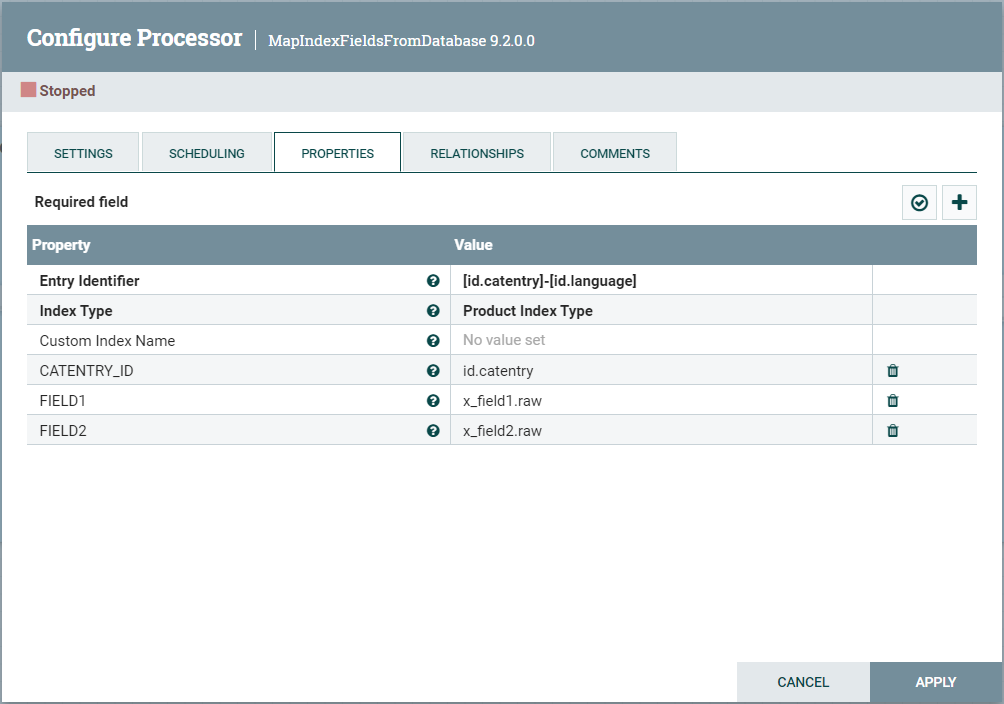The width and height of the screenshot is (1004, 704).
Task: Delete the CATENTRY_ID property
Action: 893,371
